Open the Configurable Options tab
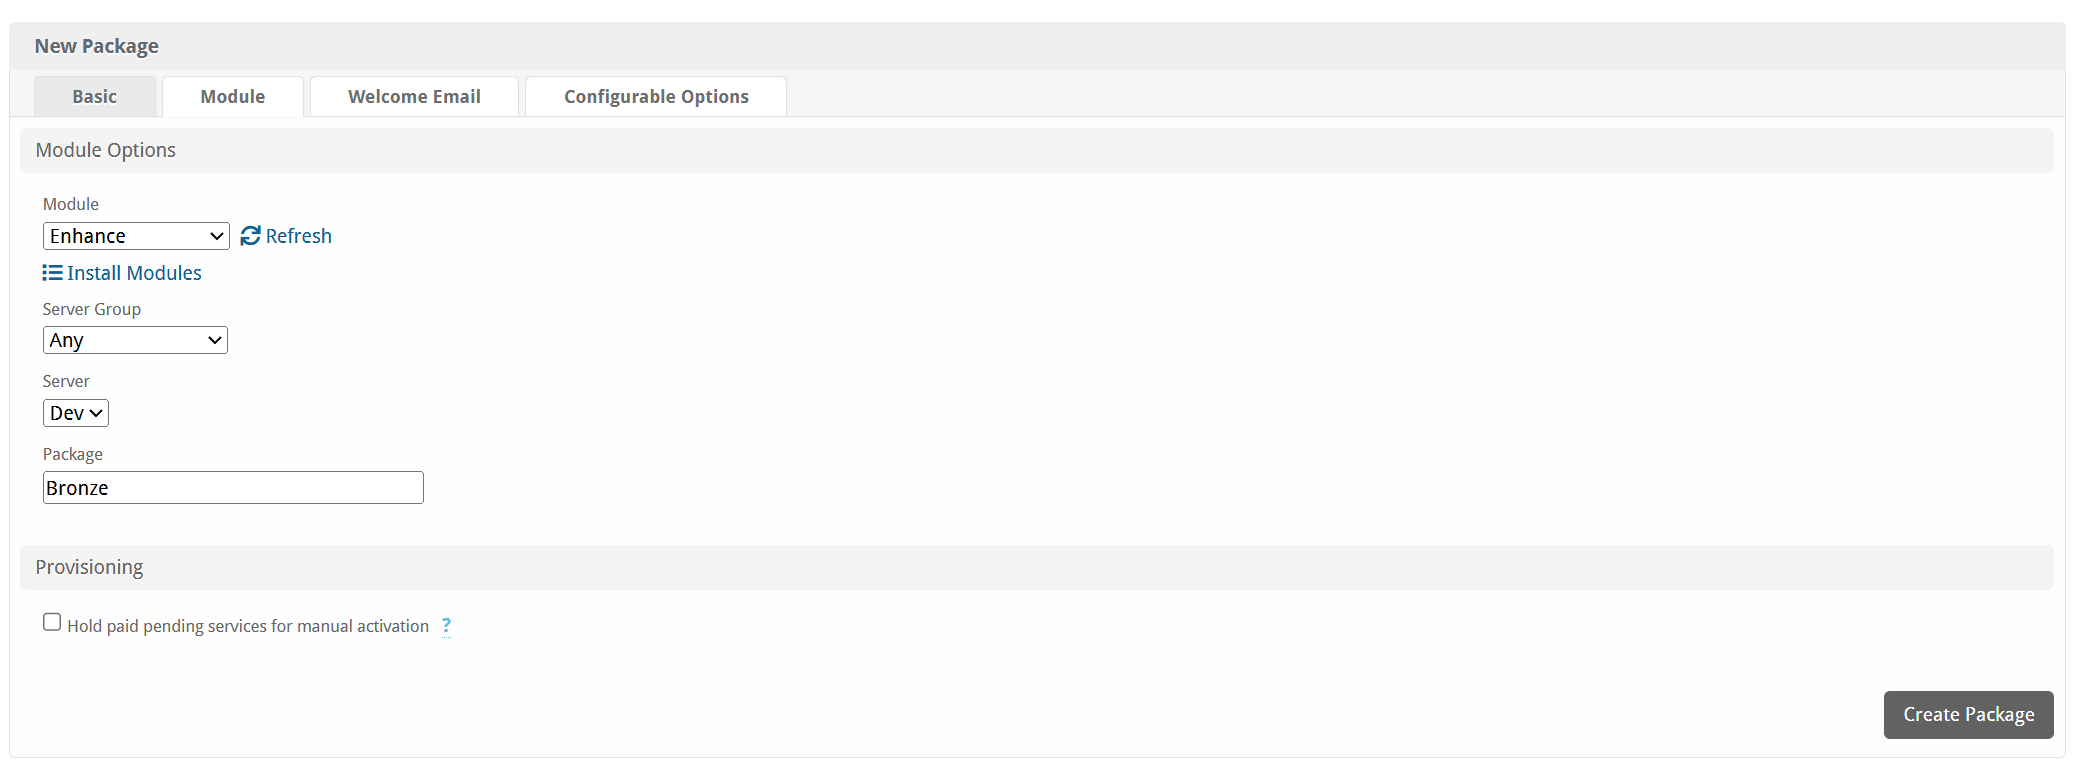Image resolution: width=2074 pixels, height=778 pixels. 656,97
